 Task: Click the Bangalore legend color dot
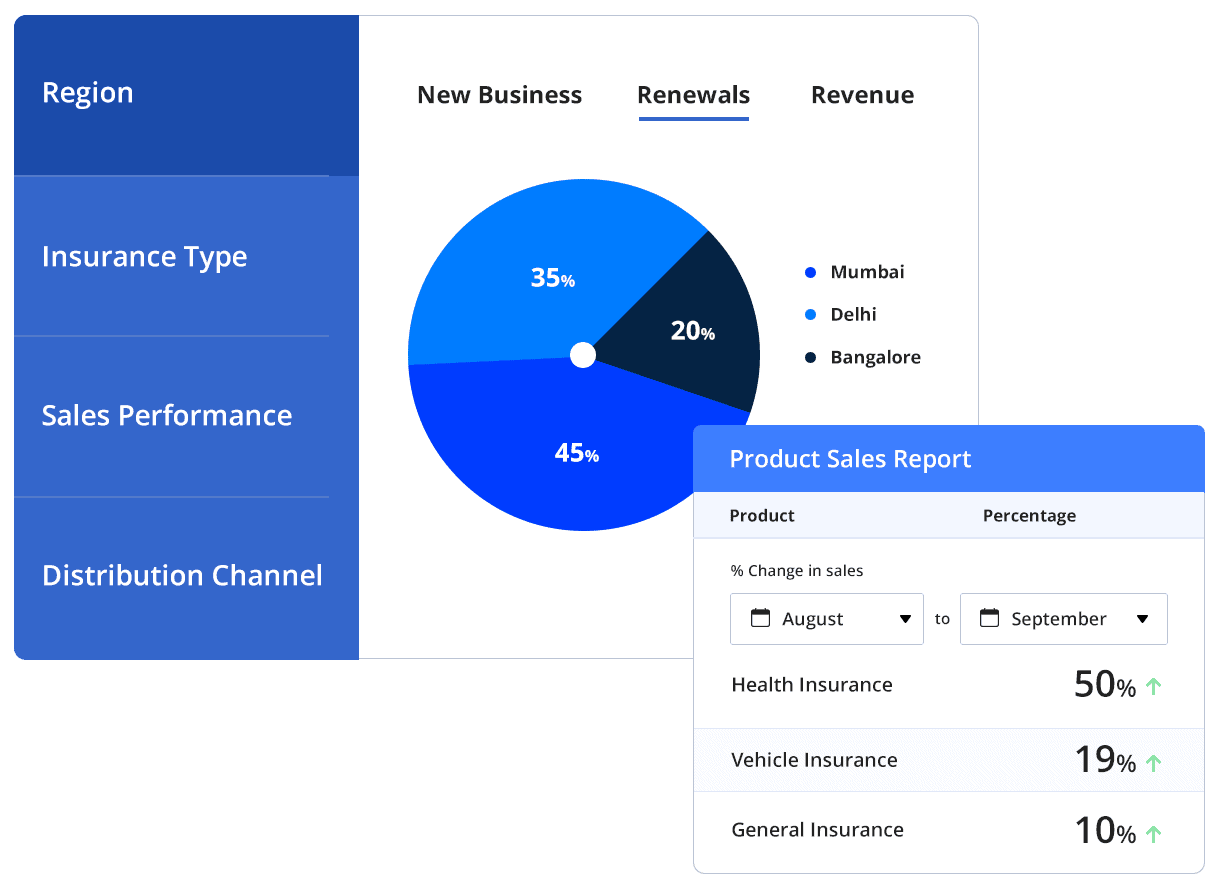[x=810, y=356]
